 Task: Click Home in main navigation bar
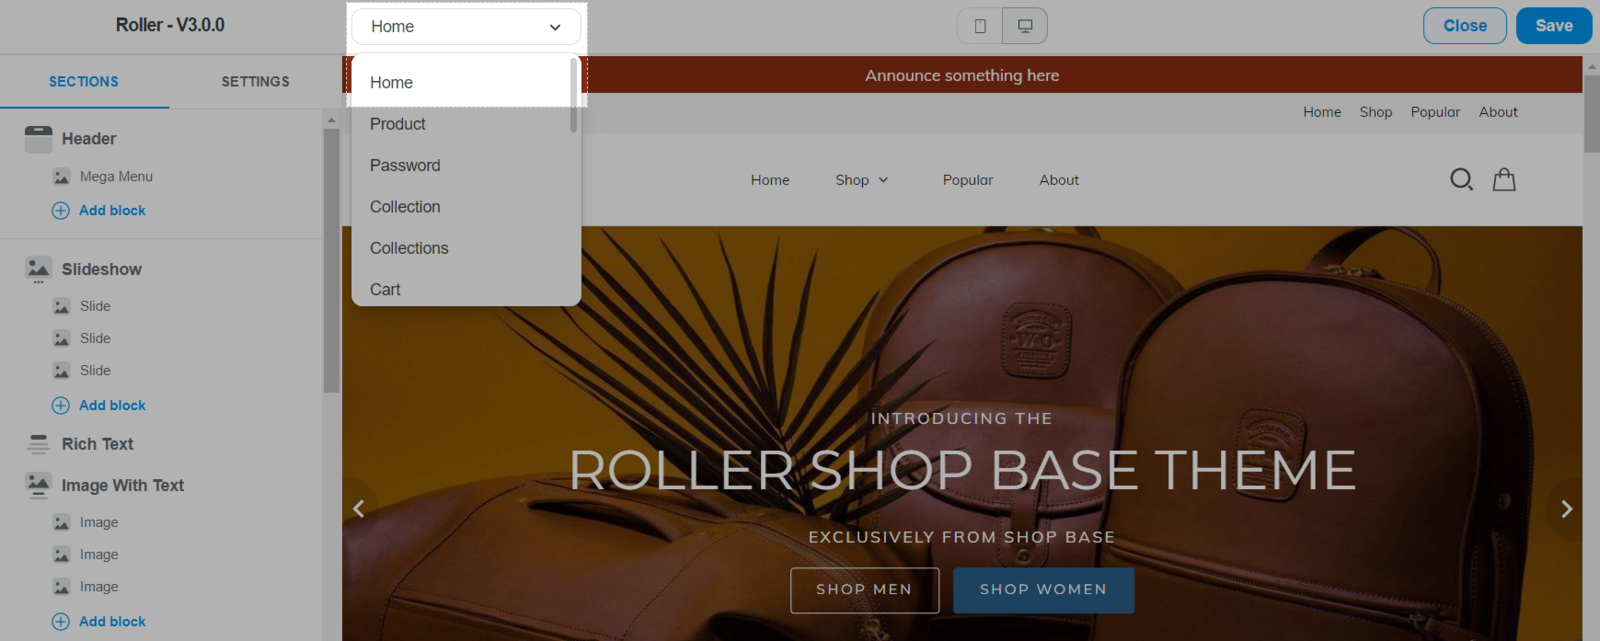pyautogui.click(x=770, y=180)
